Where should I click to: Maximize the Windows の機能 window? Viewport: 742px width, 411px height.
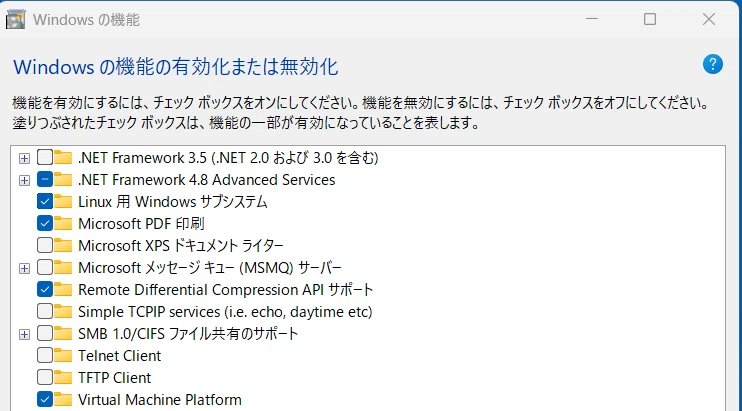click(650, 19)
